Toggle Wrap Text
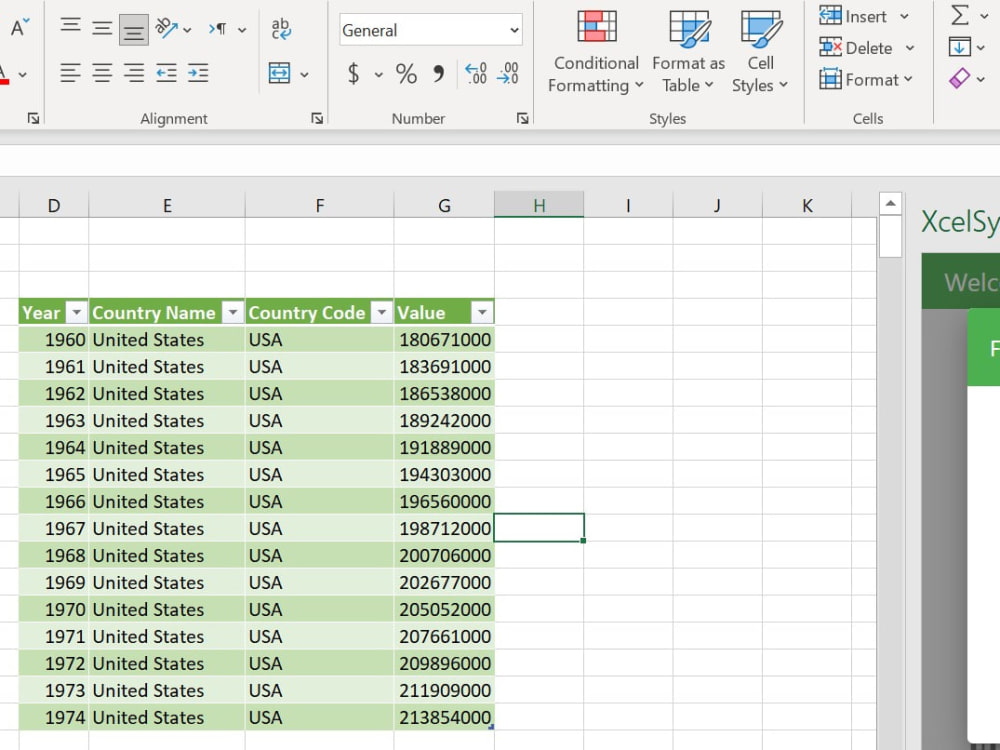Screen dimensions: 1000x750 tap(281, 29)
